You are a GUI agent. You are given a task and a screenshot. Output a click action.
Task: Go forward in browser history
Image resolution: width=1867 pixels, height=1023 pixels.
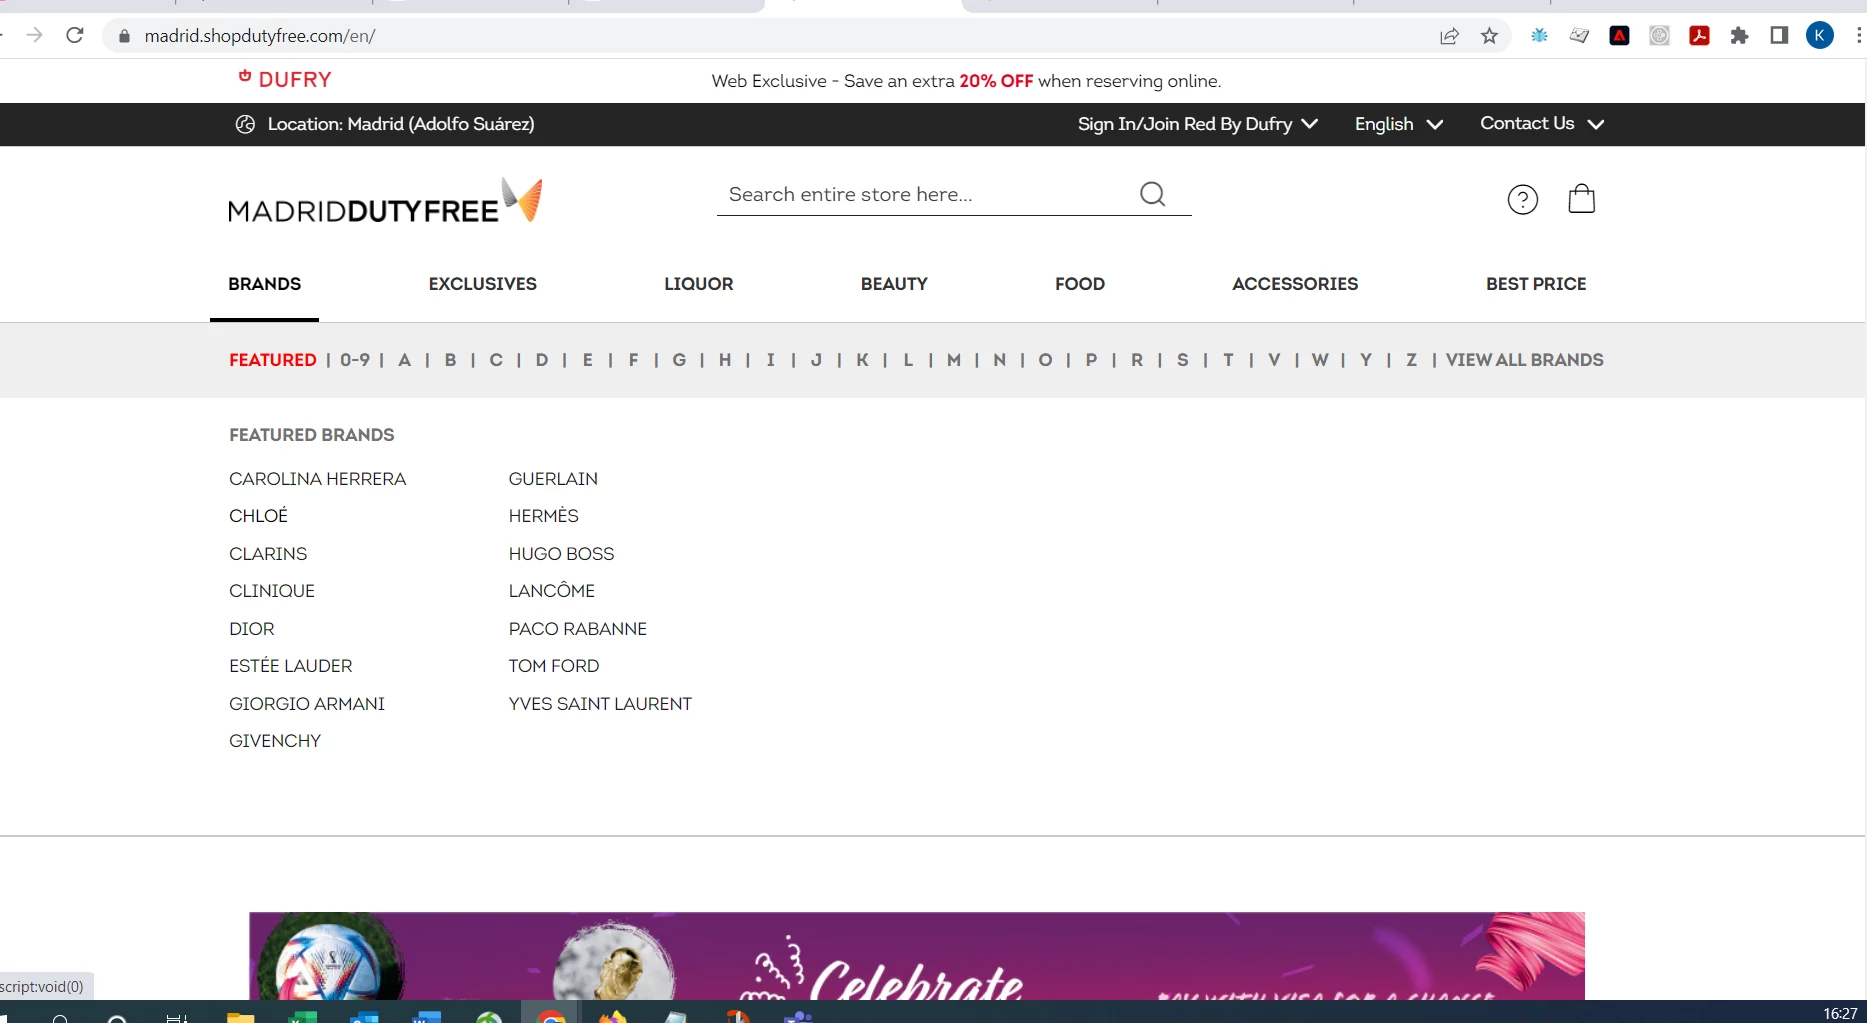pyautogui.click(x=34, y=35)
